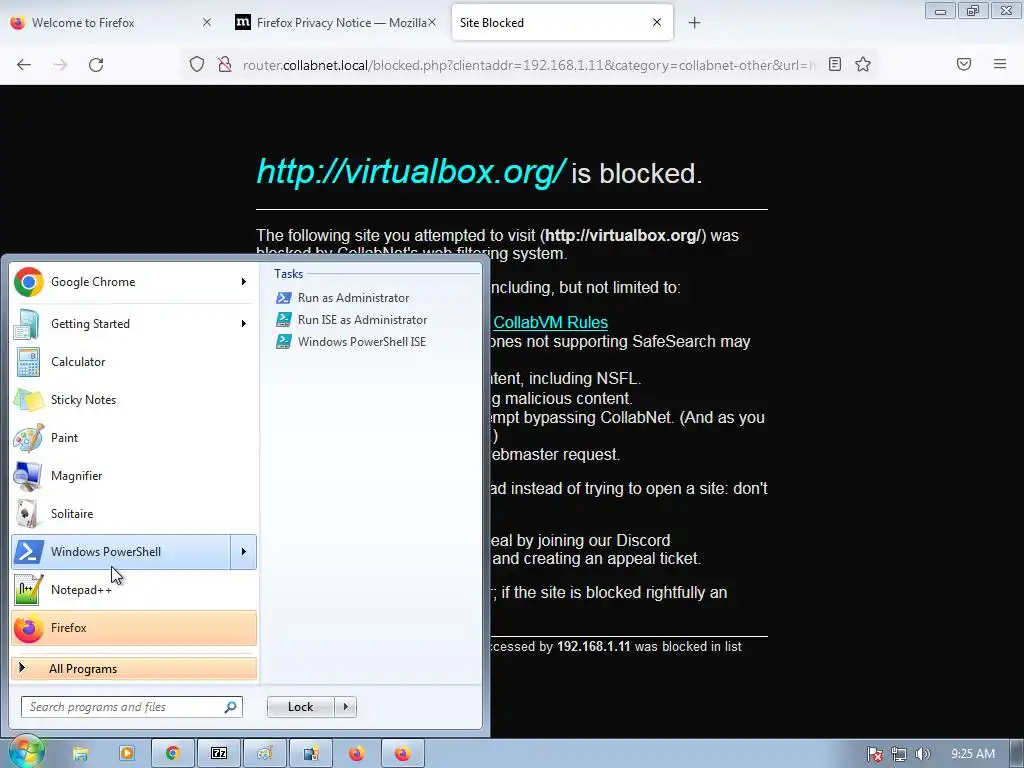This screenshot has height=768, width=1024.
Task: Bookmark this page with the star icon
Action: 863,64
